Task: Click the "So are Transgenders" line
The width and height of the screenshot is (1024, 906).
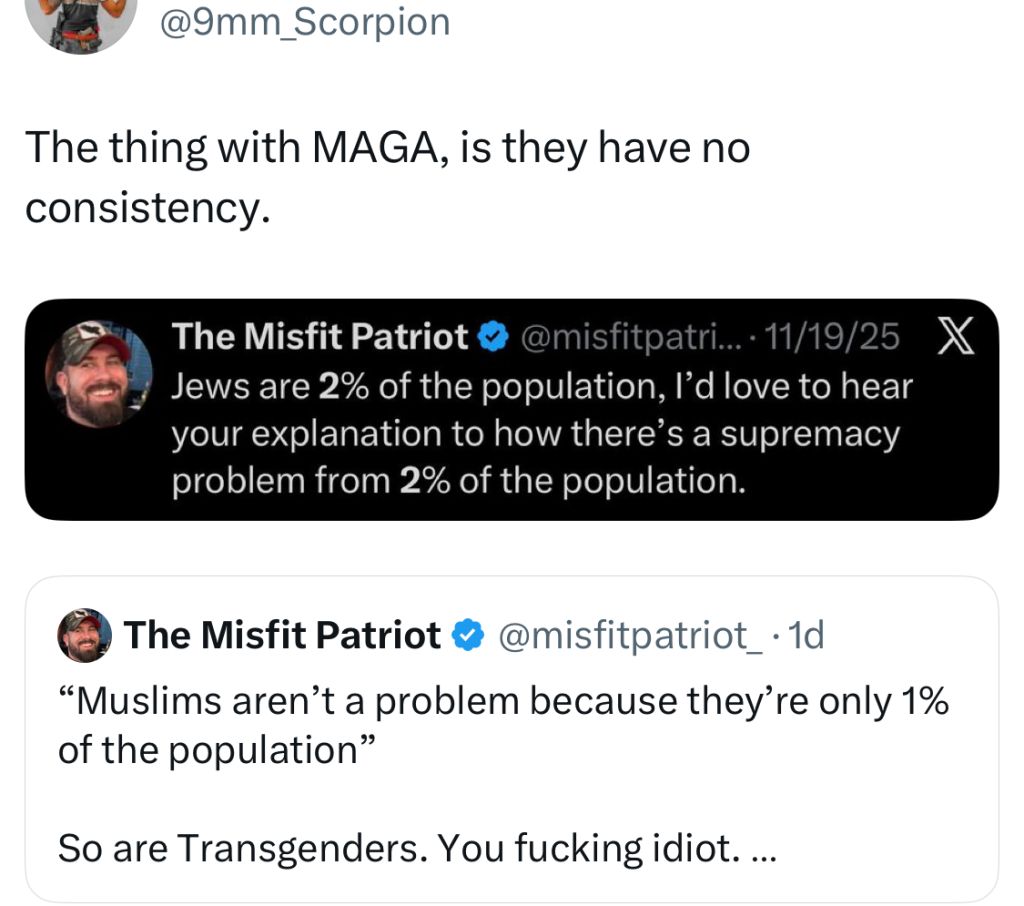Action: [398, 849]
